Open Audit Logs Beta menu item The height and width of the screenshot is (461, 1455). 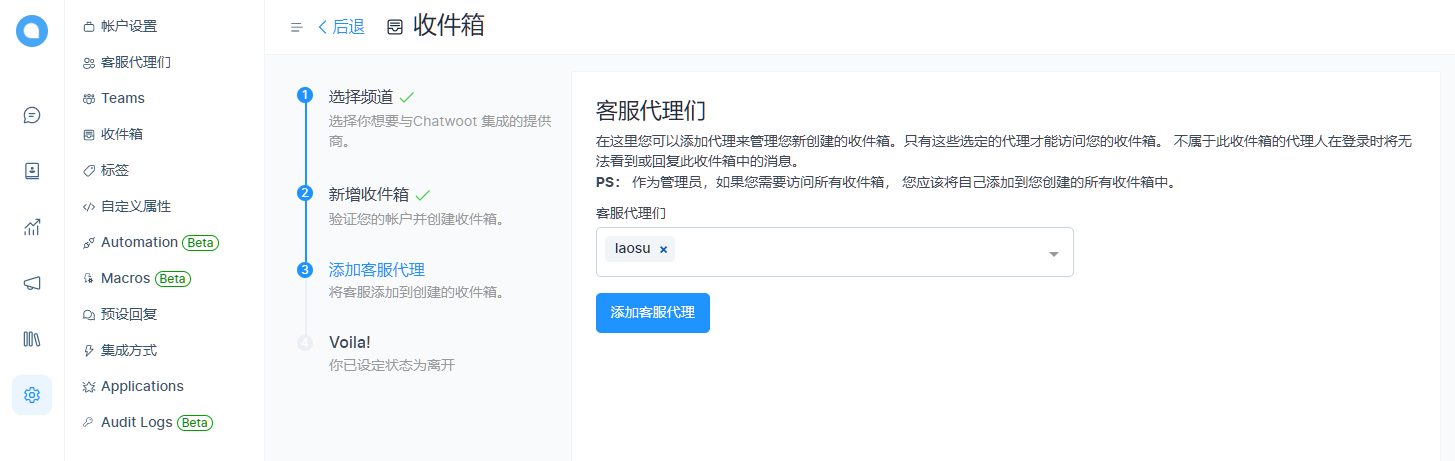coord(137,422)
